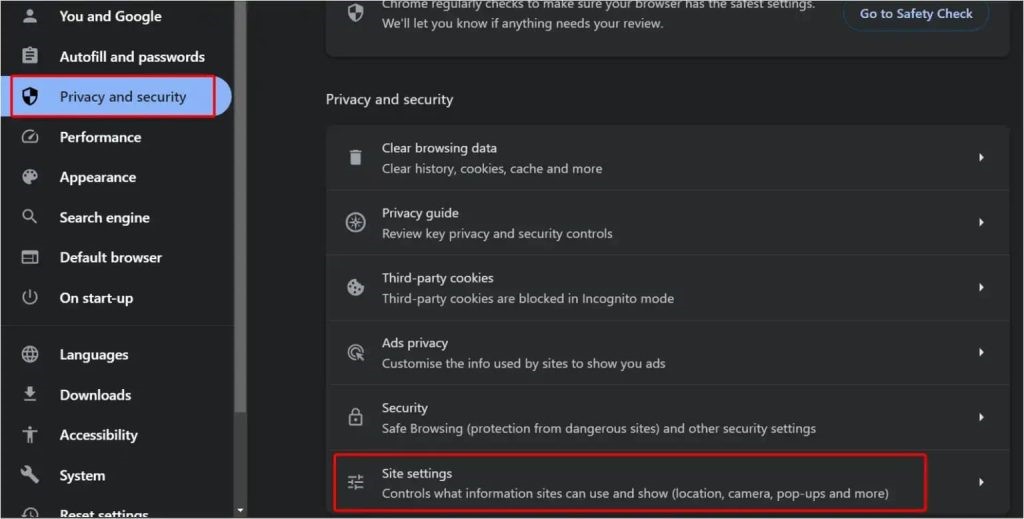Click the Downloads arrow icon
Viewport: 1024px width, 519px height.
click(x=30, y=394)
